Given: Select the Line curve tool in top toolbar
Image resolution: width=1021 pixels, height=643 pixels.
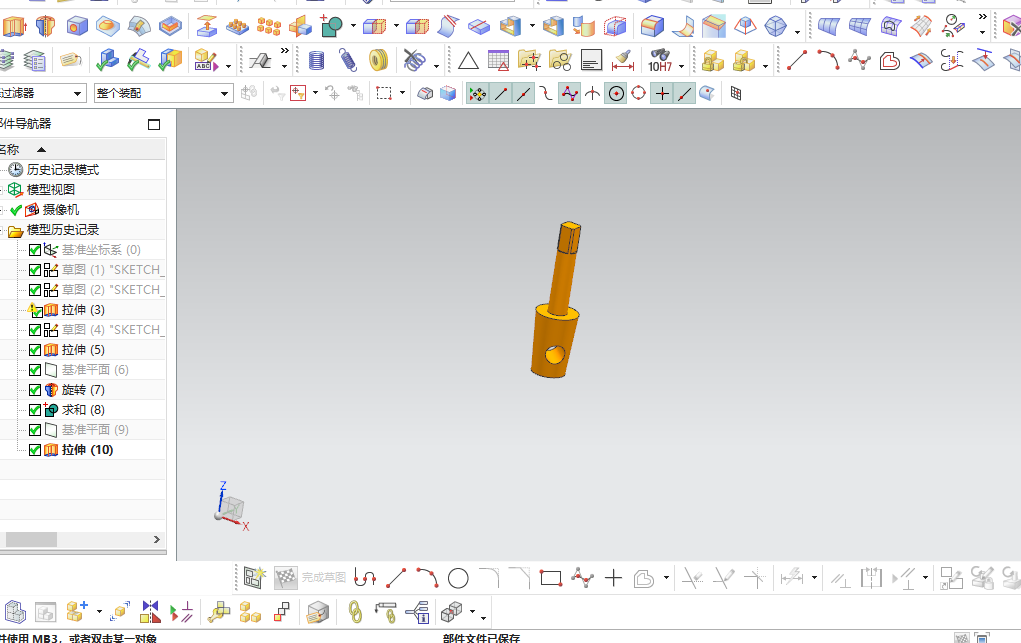Looking at the screenshot, I should (x=797, y=61).
